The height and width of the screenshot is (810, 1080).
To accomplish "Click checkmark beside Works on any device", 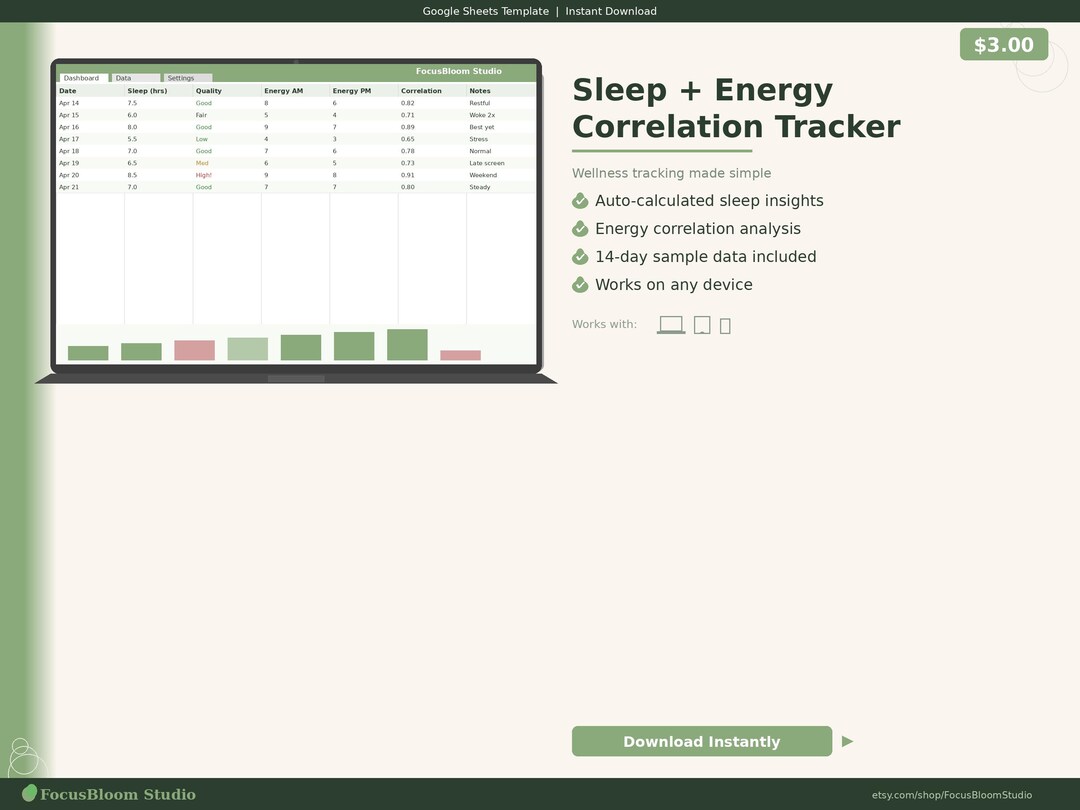I will (x=580, y=284).
